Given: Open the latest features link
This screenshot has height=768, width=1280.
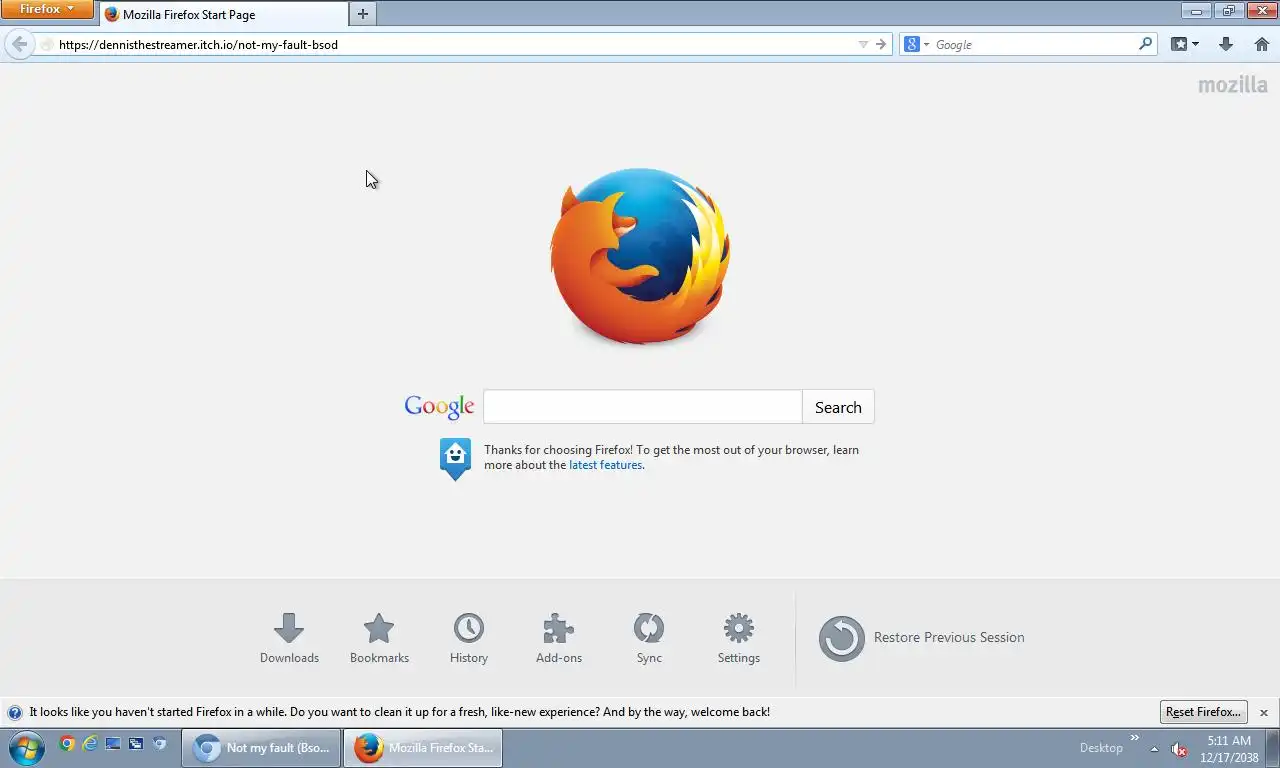Looking at the screenshot, I should point(605,465).
